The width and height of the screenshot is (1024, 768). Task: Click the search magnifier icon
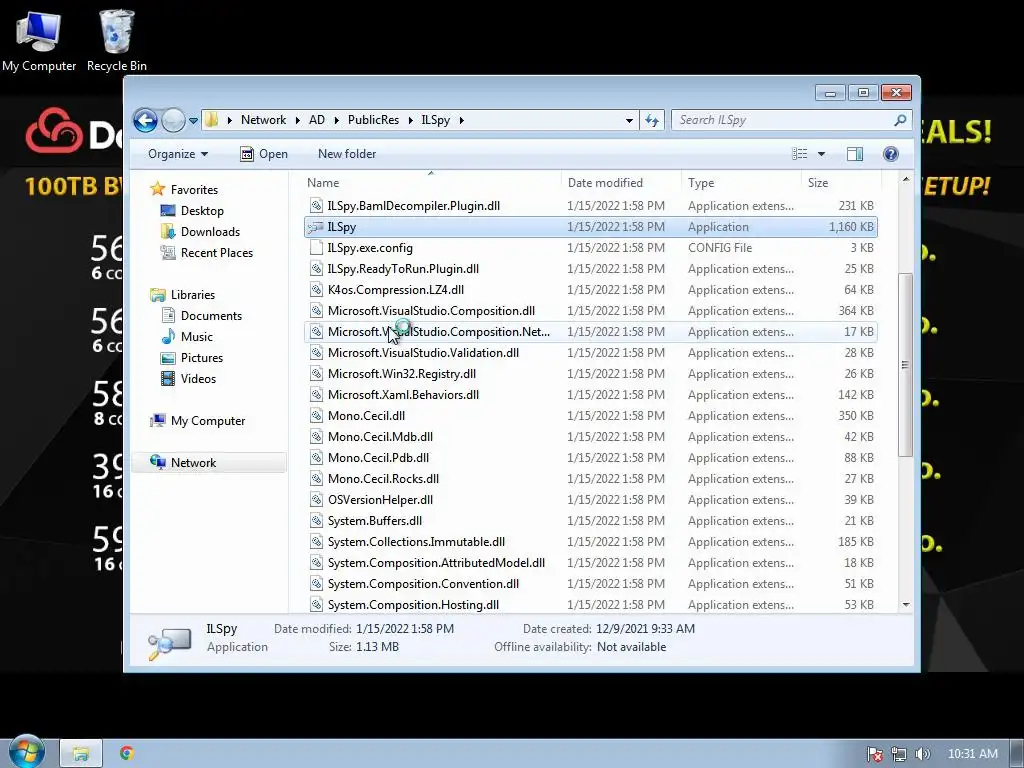[x=900, y=120]
